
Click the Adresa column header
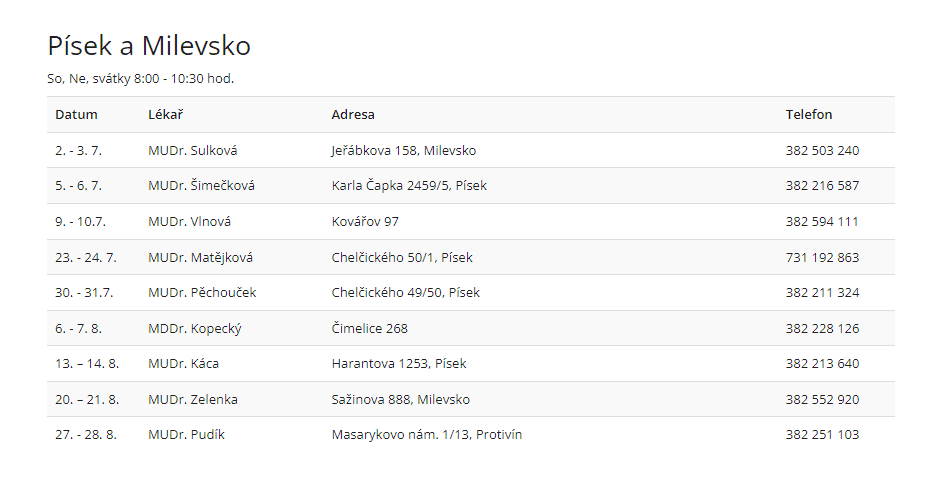(353, 115)
